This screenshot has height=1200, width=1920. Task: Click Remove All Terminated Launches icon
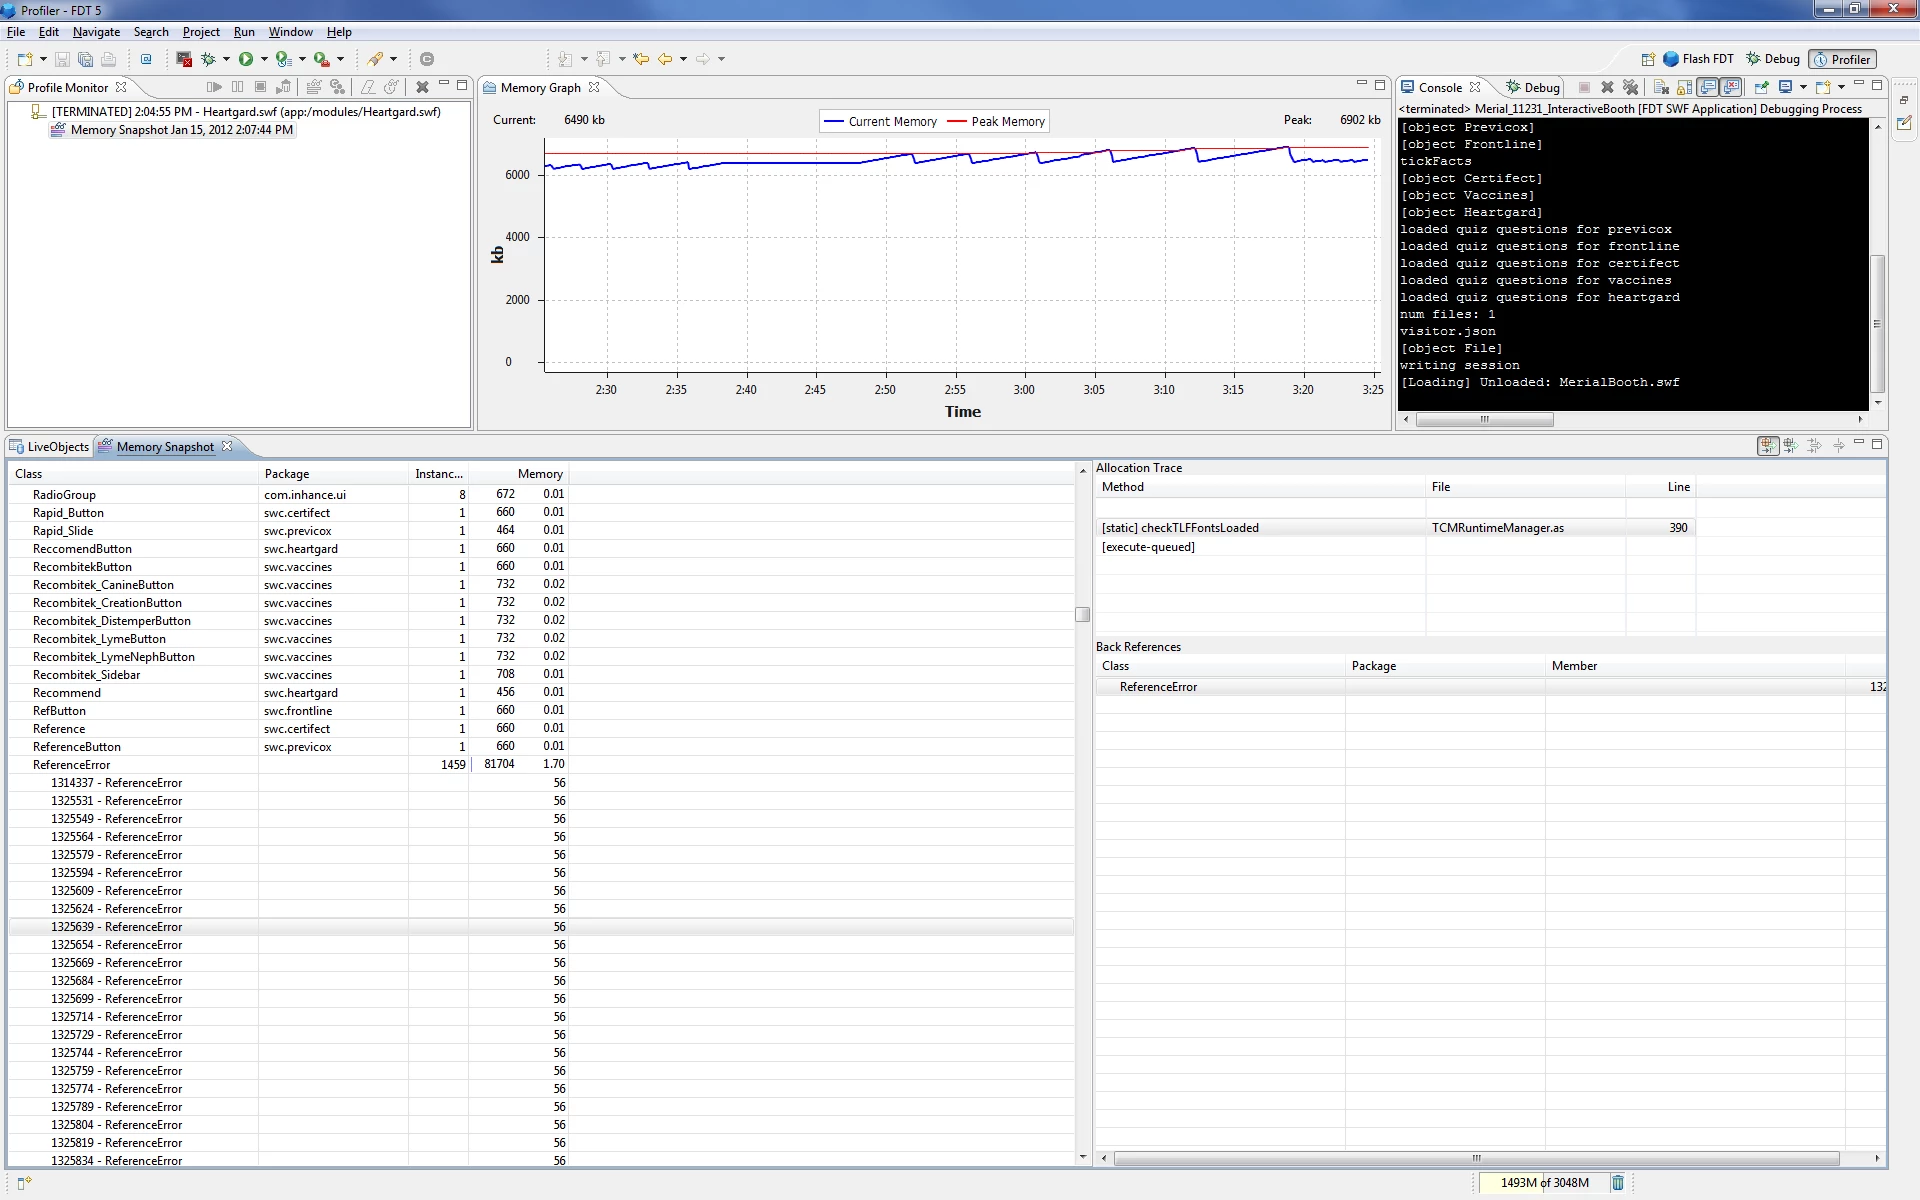pyautogui.click(x=1631, y=88)
